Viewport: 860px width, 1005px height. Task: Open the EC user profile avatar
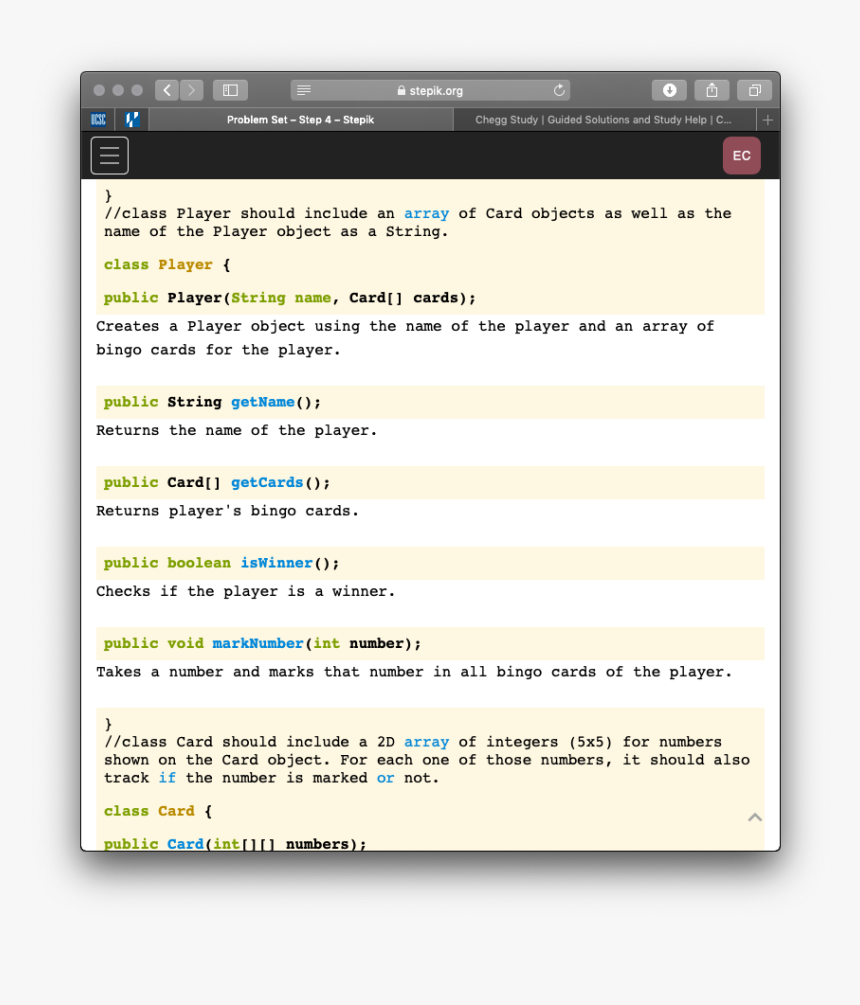[741, 156]
